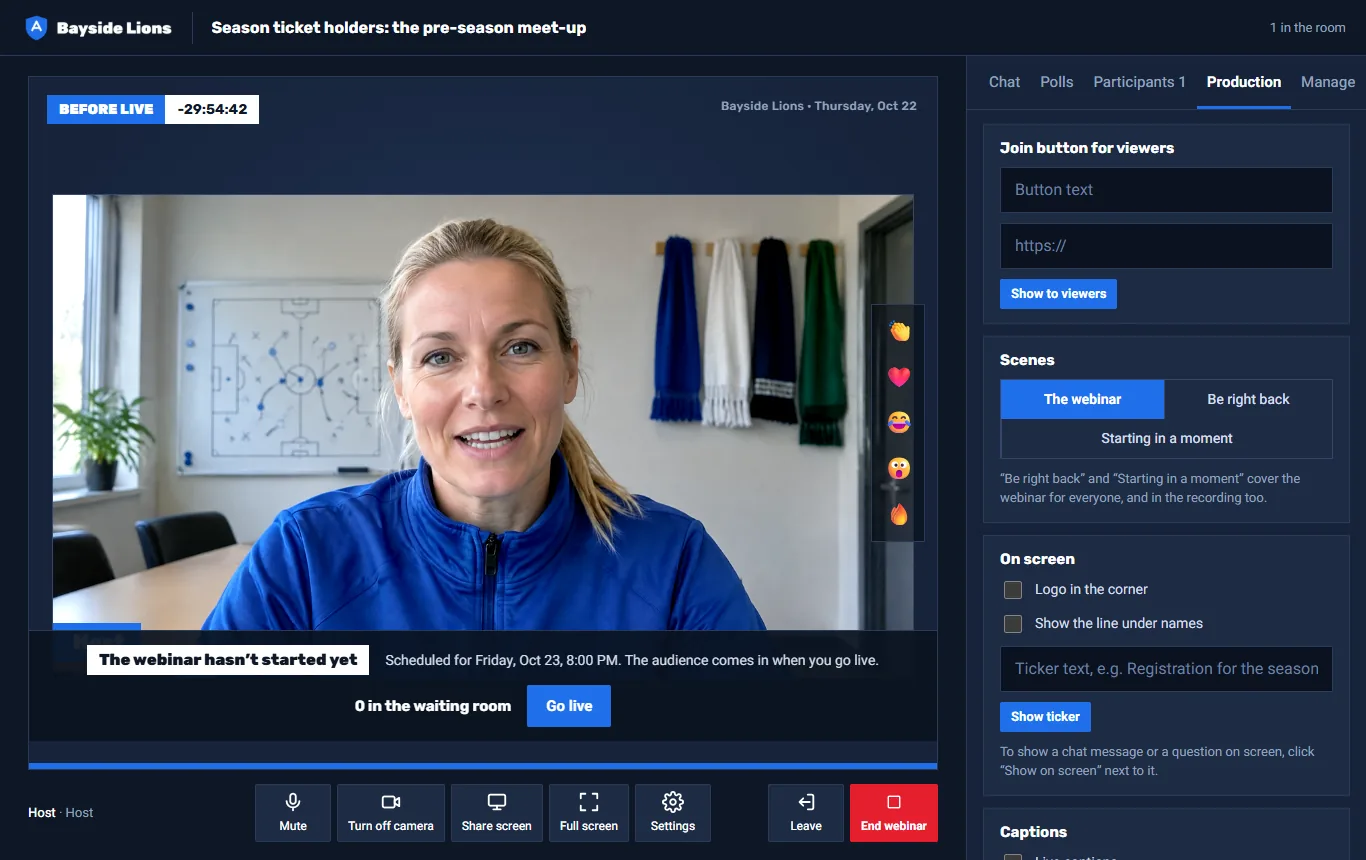Focus the Button text field

tap(1166, 190)
